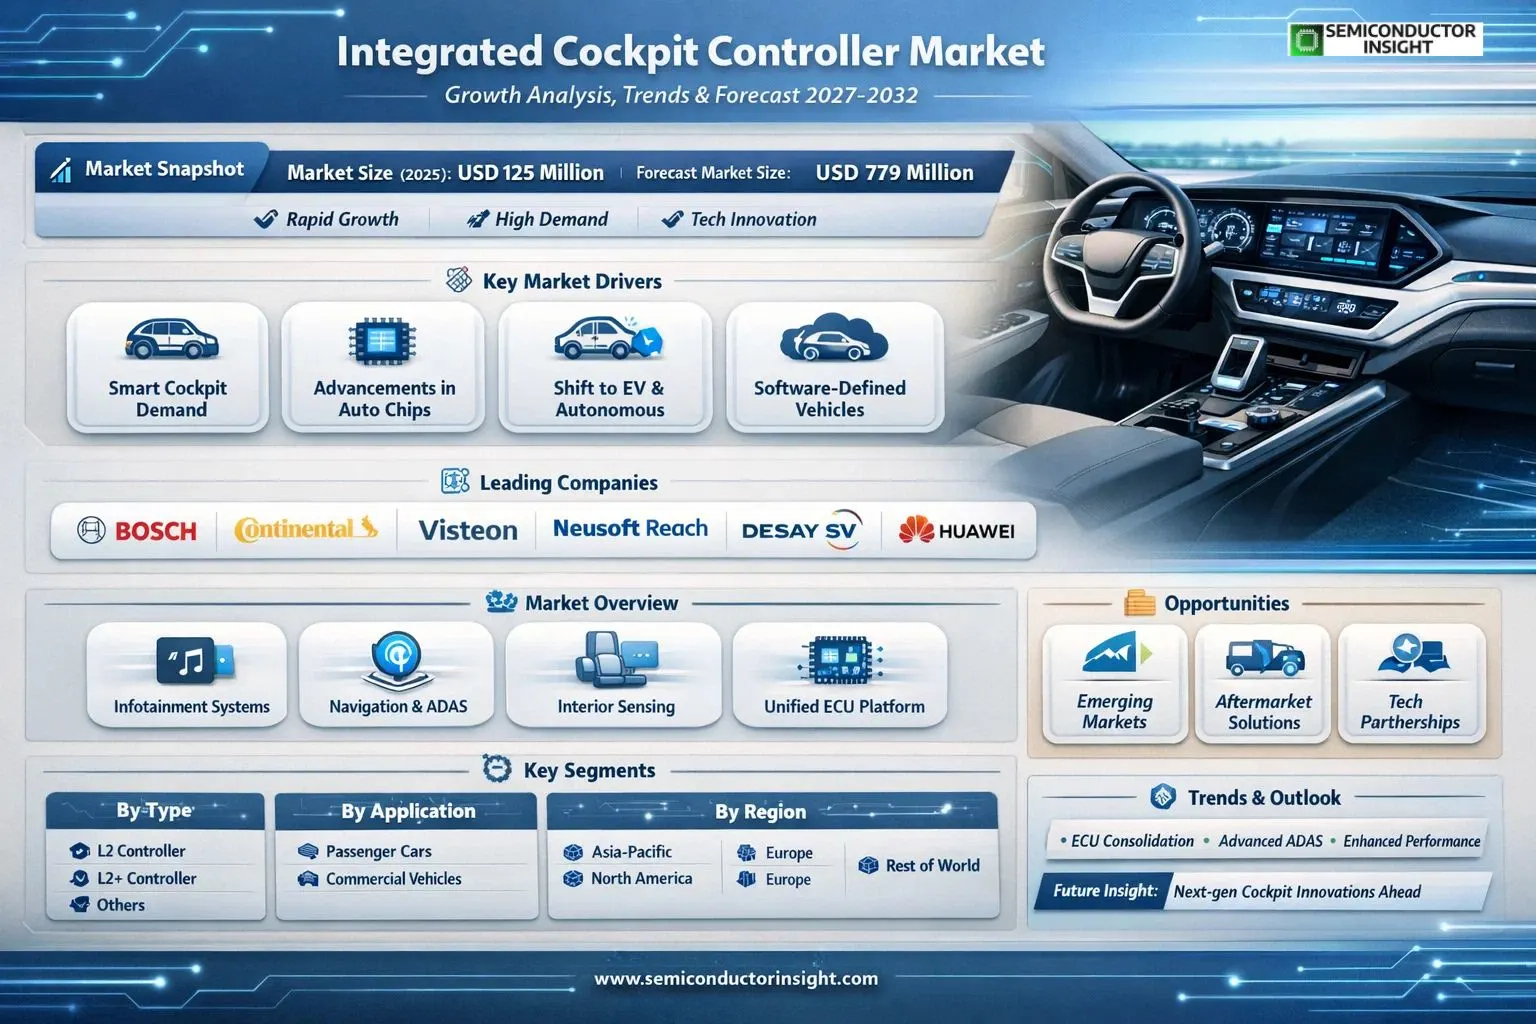Image resolution: width=1536 pixels, height=1024 pixels.
Task: Click the Emerging Markets chart icon
Action: (x=1116, y=654)
